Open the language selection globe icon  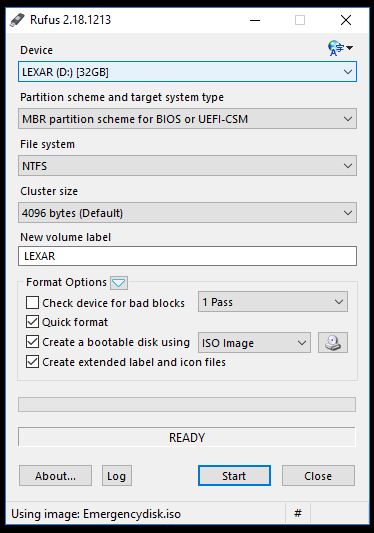point(340,48)
